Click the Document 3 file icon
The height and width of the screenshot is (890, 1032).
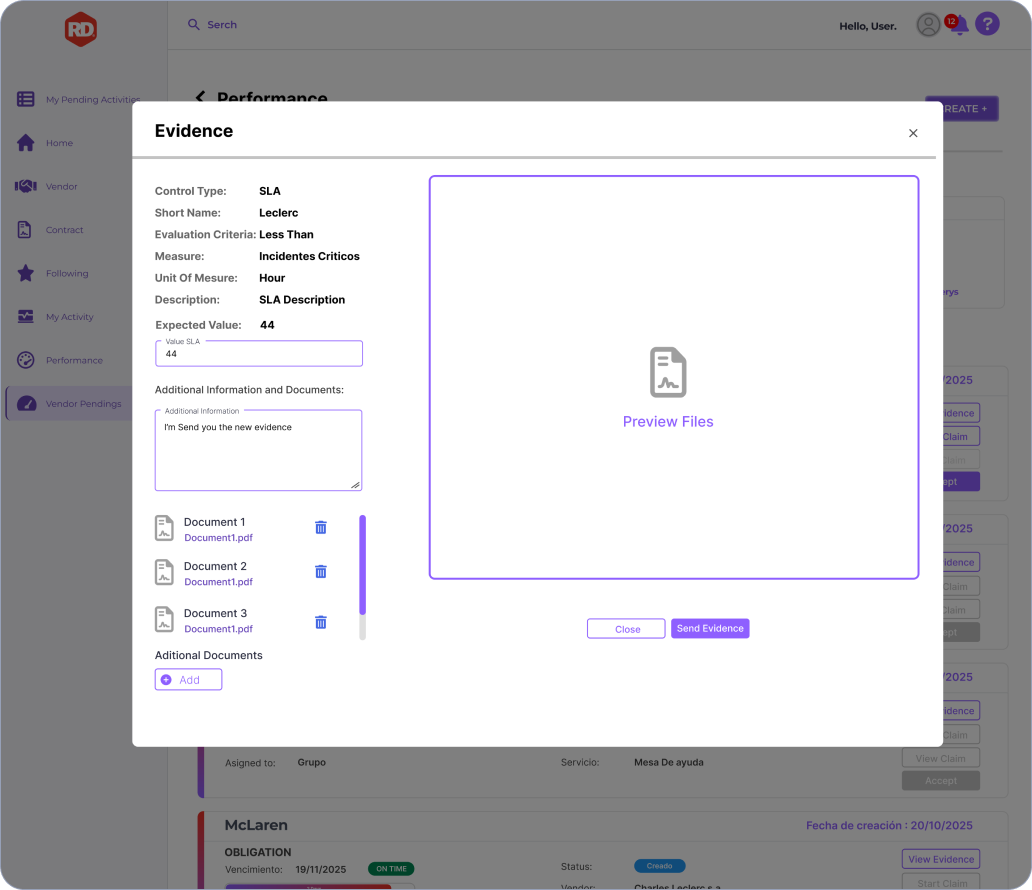(164, 619)
